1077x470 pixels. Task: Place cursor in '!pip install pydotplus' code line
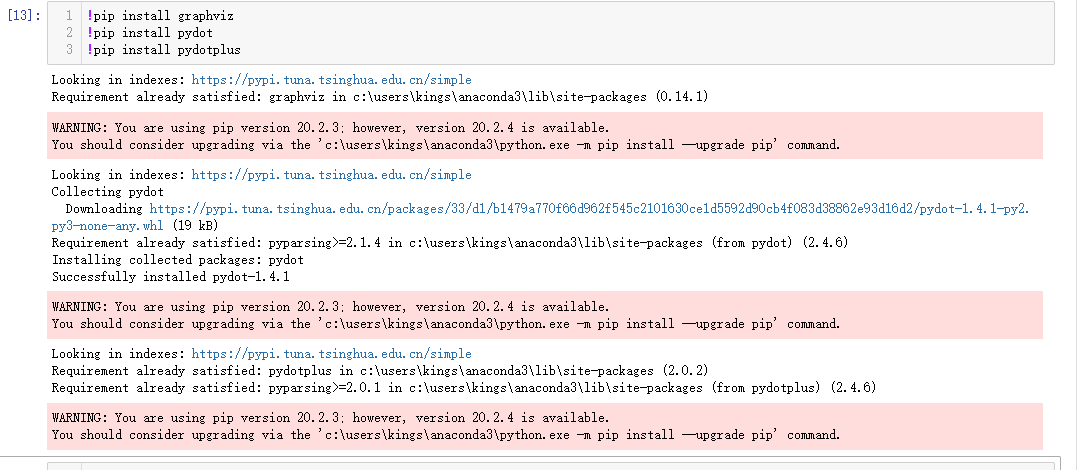point(164,49)
